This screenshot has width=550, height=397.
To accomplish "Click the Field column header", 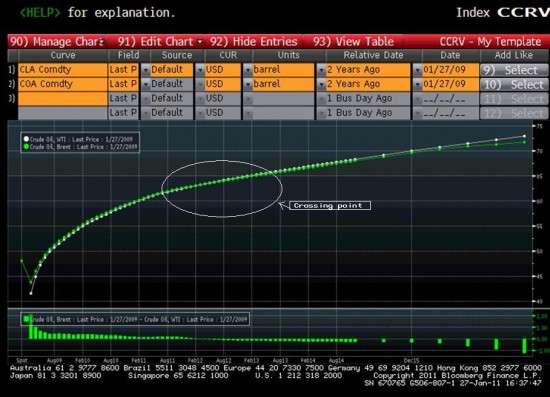I will (128, 55).
